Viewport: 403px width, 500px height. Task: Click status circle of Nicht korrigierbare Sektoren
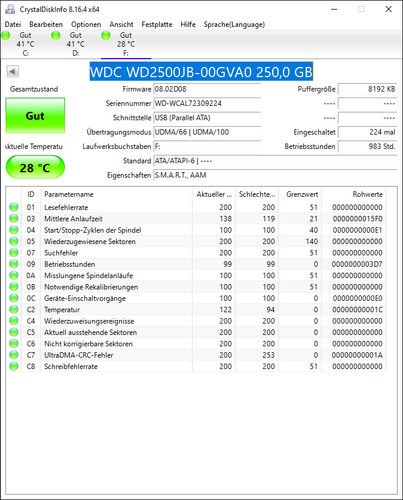(14, 343)
